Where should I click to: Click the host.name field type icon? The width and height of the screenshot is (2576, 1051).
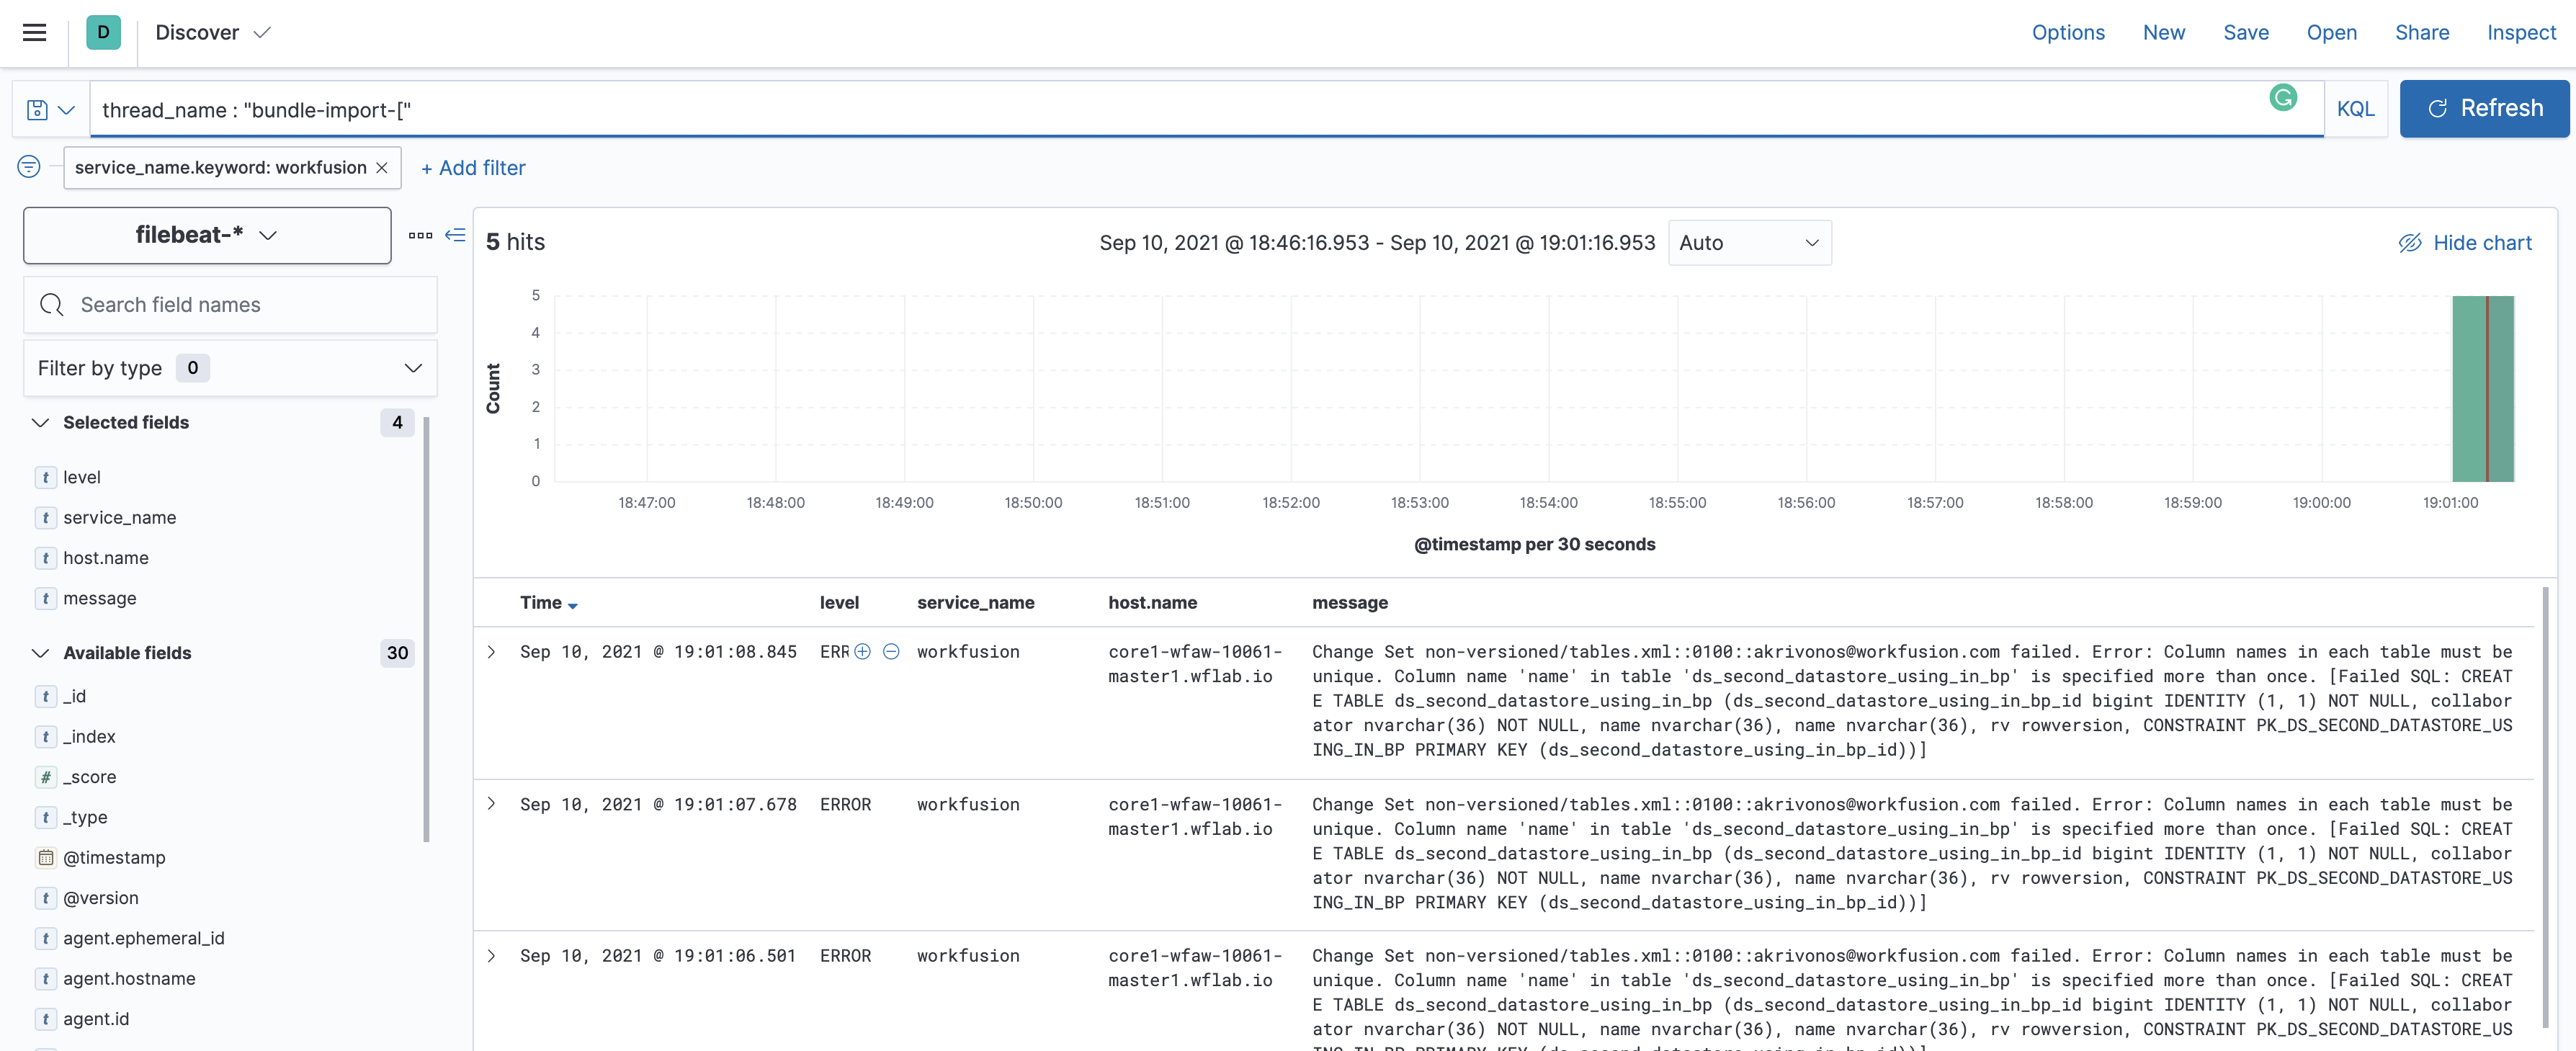point(46,558)
